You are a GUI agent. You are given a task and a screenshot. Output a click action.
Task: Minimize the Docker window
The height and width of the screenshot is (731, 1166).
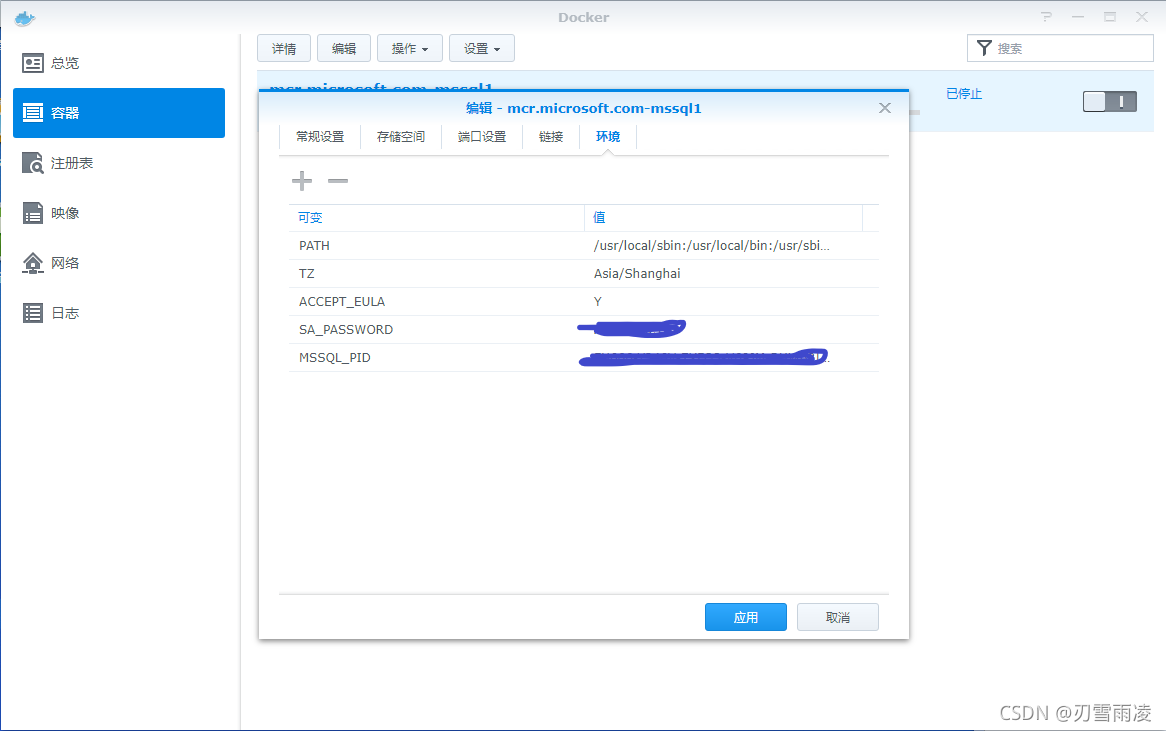(x=1078, y=17)
